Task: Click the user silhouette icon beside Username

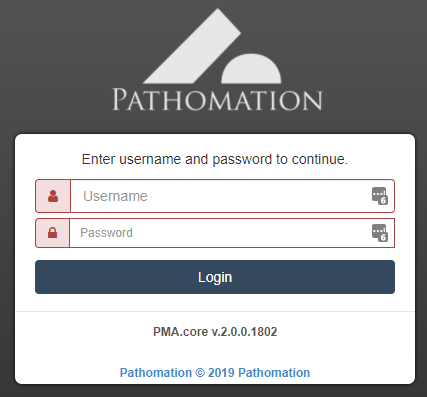Action: click(53, 196)
